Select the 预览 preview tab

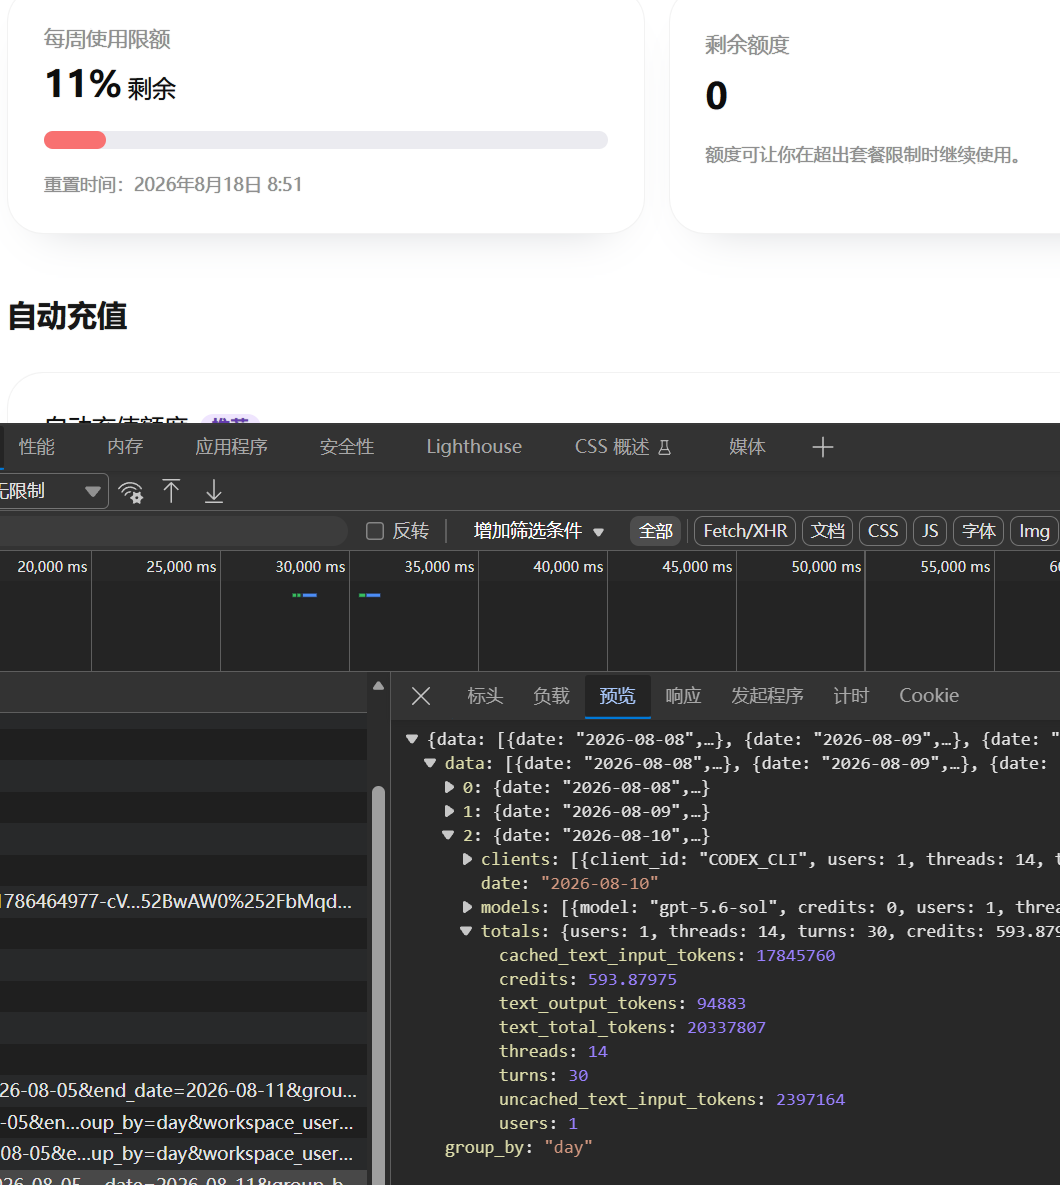point(617,695)
